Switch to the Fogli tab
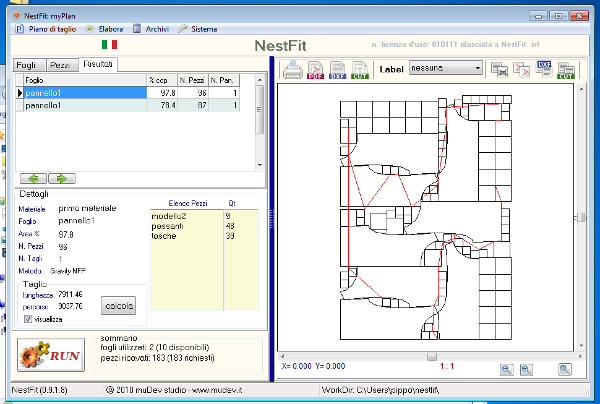The width and height of the screenshot is (600, 404). pos(29,65)
